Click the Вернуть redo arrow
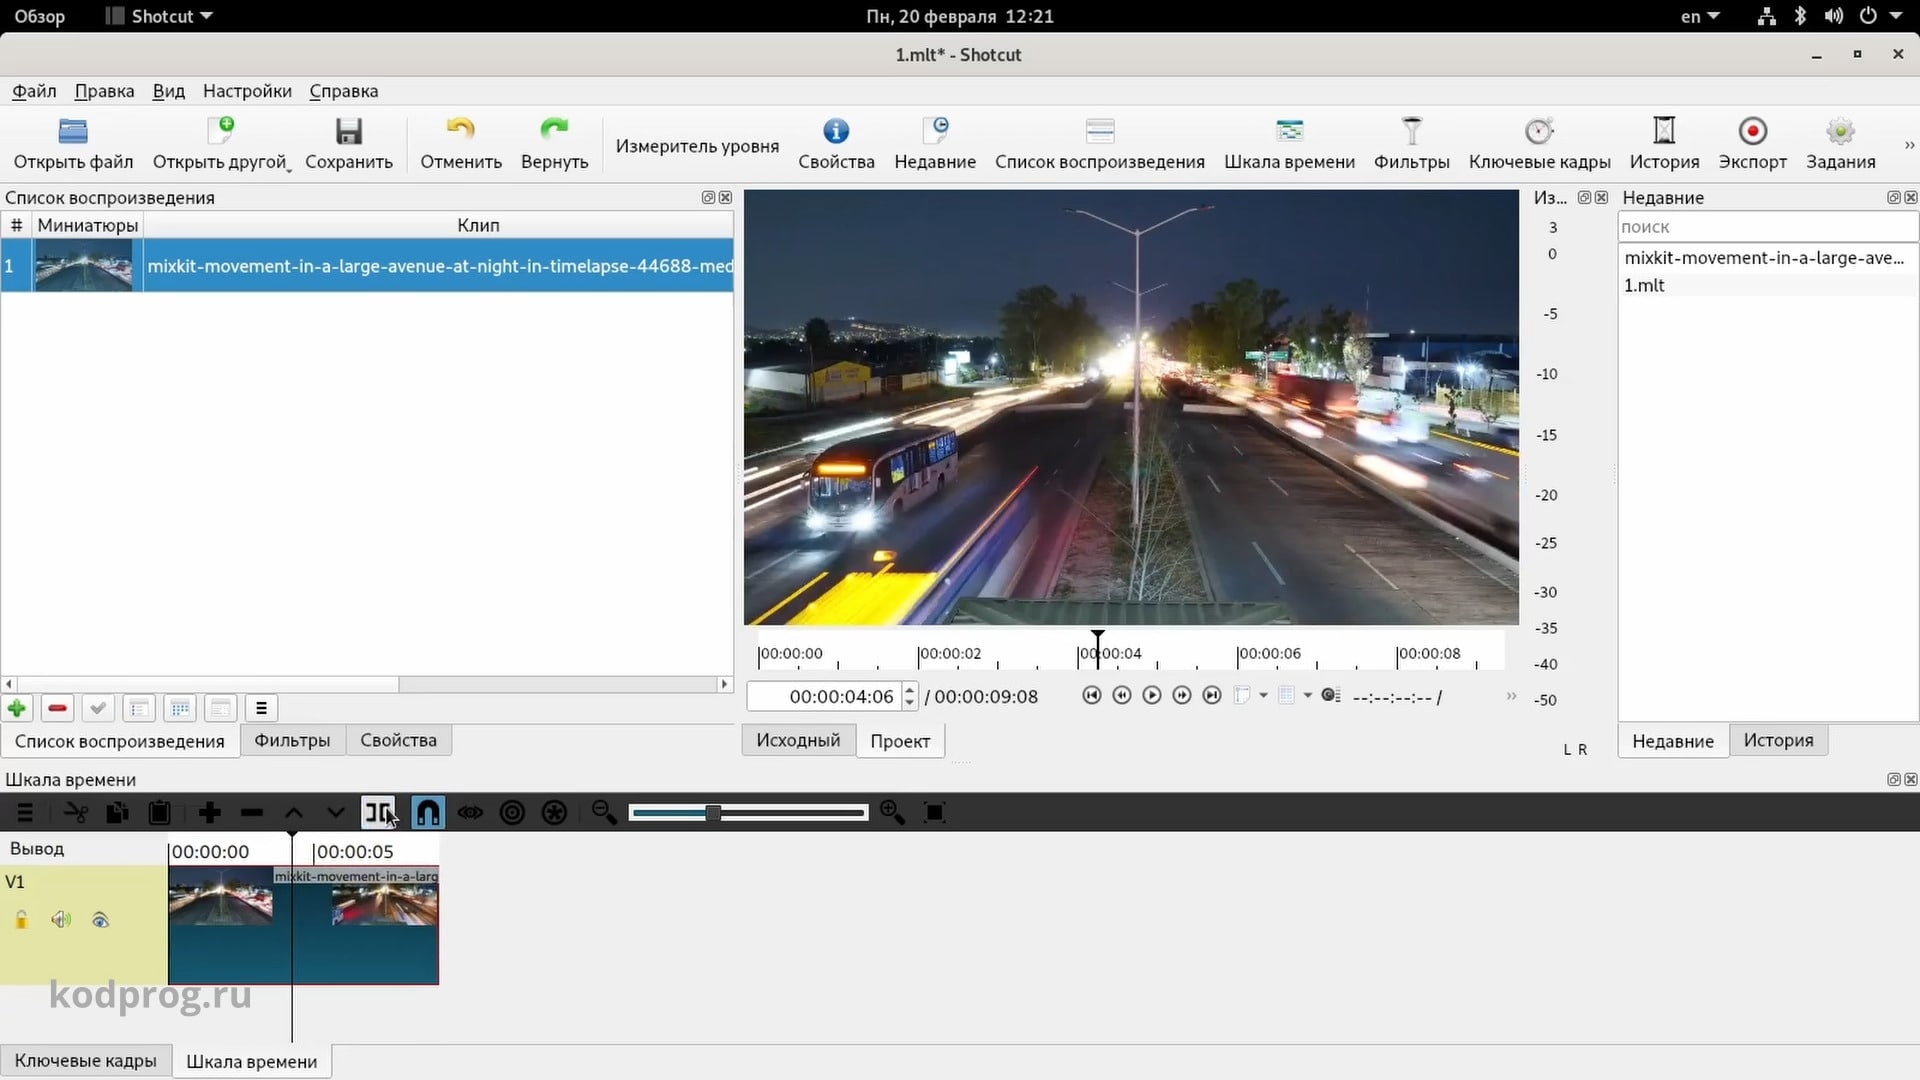1920x1080 pixels. [x=554, y=131]
